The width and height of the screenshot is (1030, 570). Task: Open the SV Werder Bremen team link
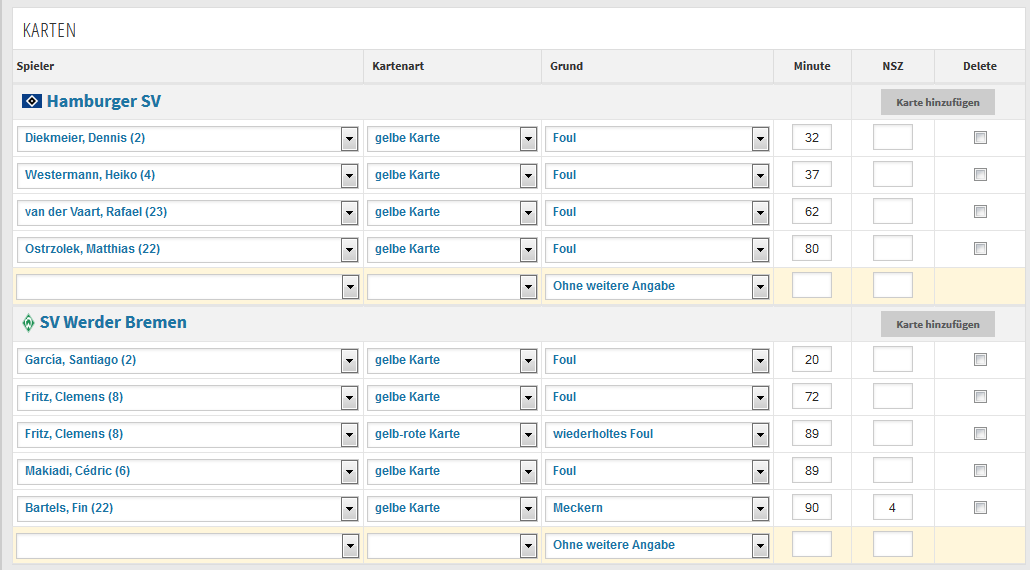pos(113,322)
